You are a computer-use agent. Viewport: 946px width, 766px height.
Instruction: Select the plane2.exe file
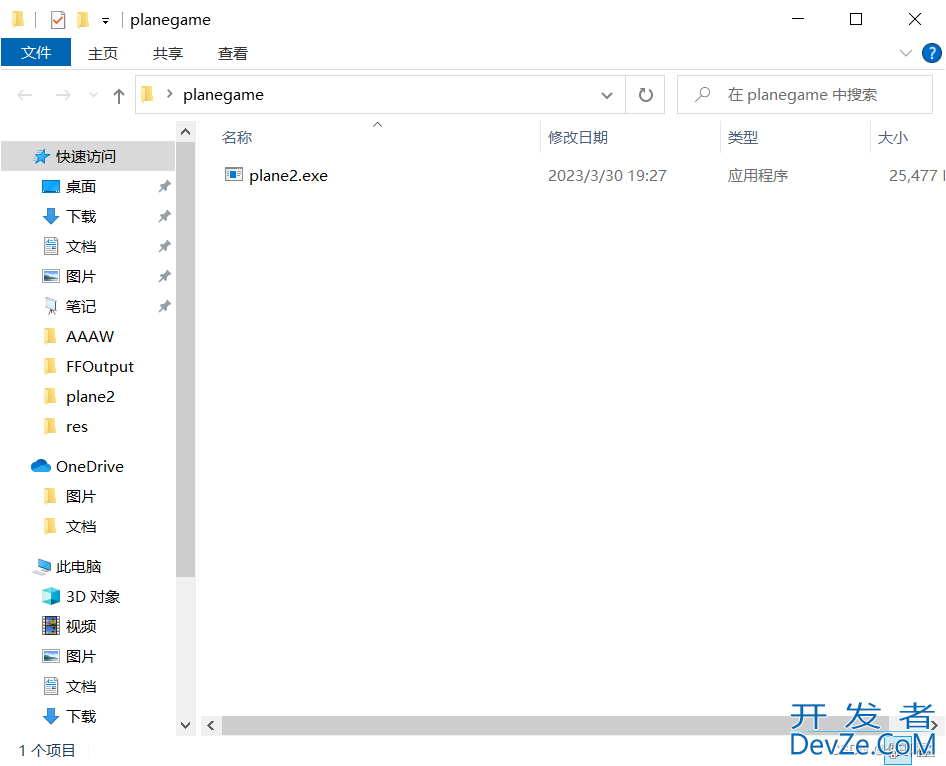288,176
